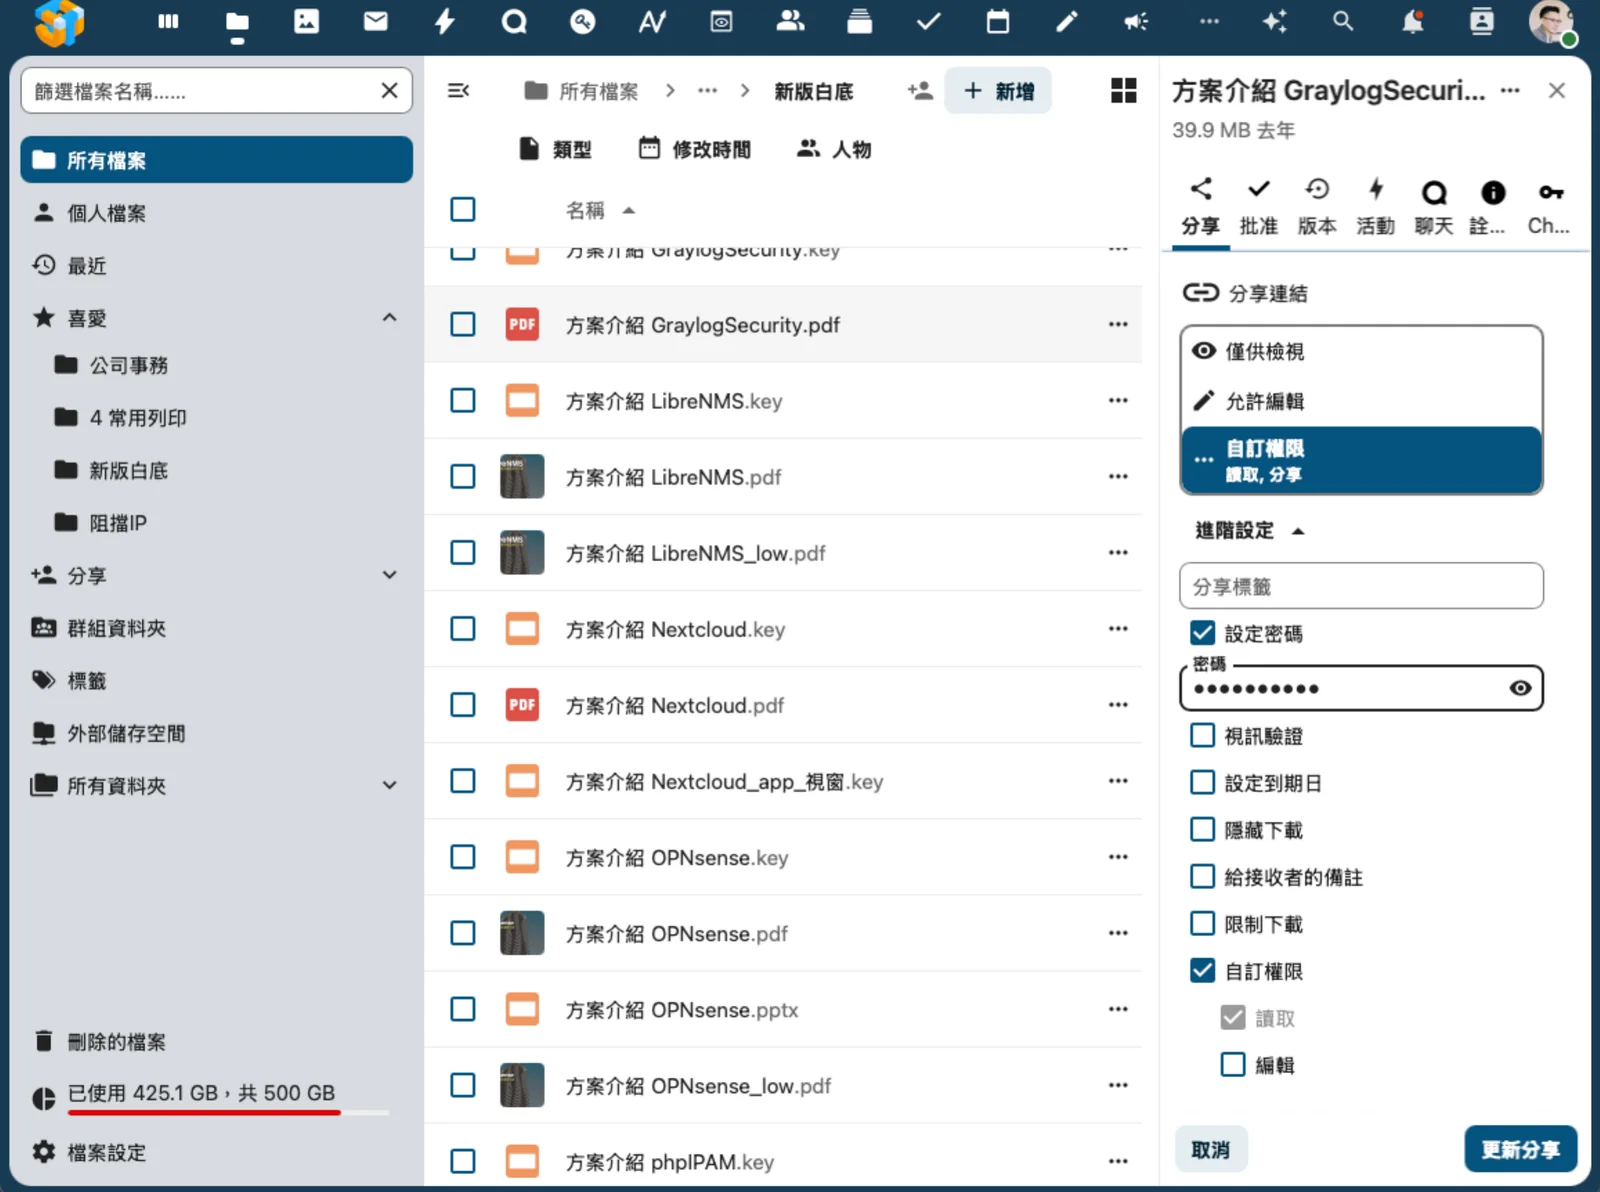Reveal password with the eye icon
Screen dimensions: 1600x1192
[1520, 688]
